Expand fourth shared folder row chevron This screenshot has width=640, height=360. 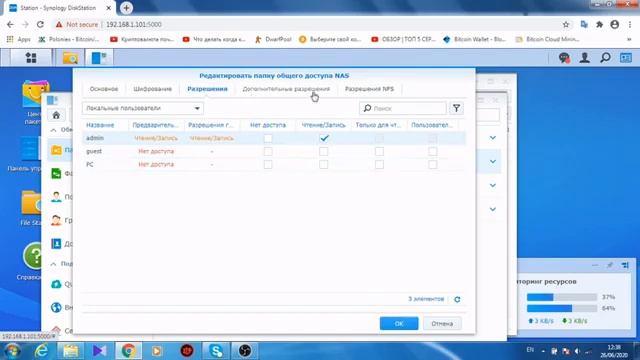point(493,209)
